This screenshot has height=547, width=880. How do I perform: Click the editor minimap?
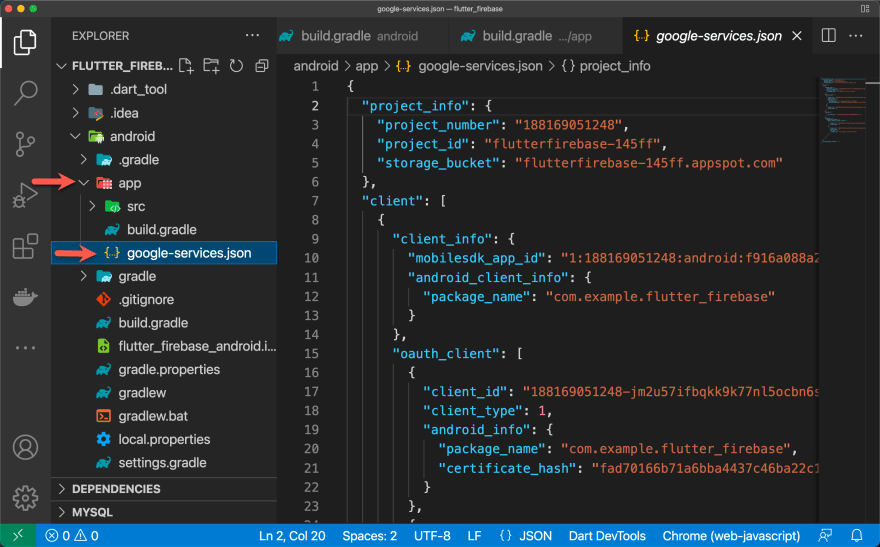pos(844,112)
